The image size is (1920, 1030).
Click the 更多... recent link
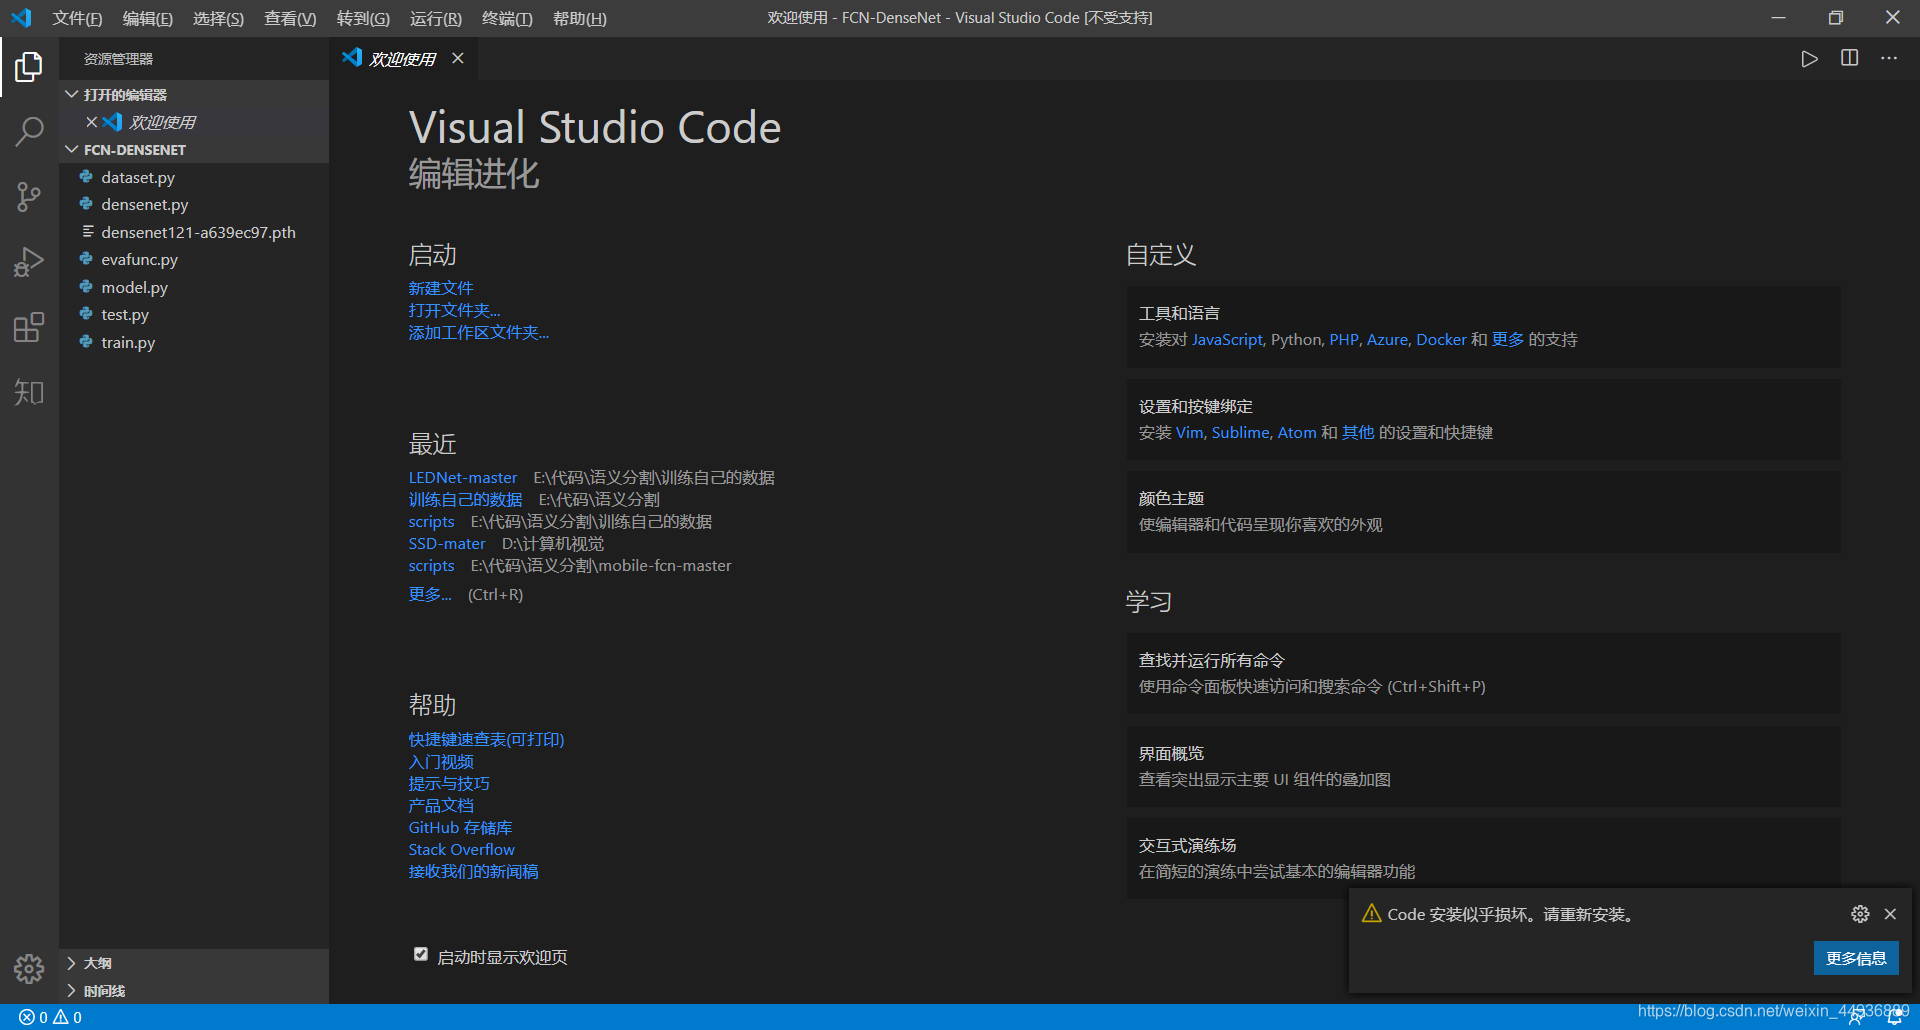click(x=430, y=594)
